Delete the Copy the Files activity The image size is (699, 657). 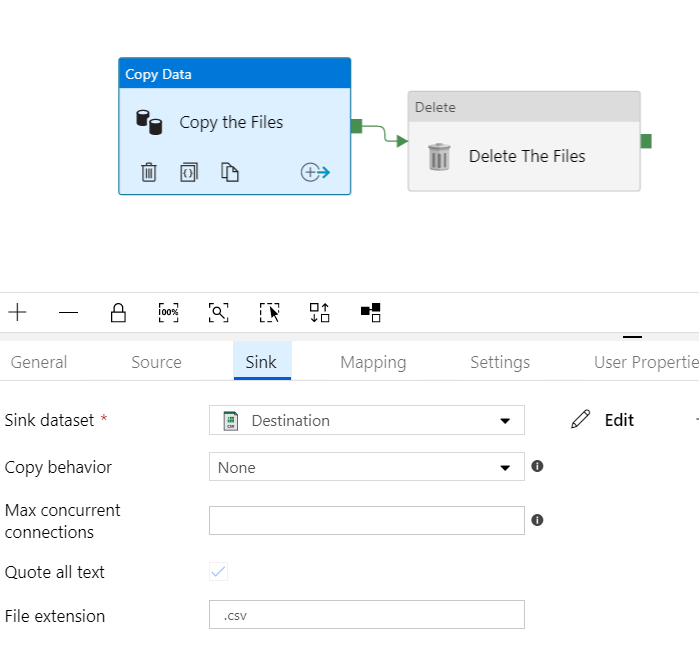(x=149, y=172)
